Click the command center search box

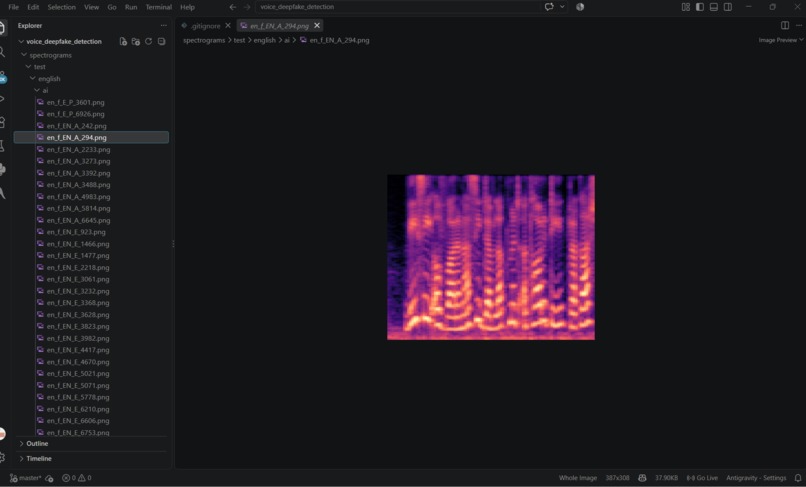coord(398,7)
